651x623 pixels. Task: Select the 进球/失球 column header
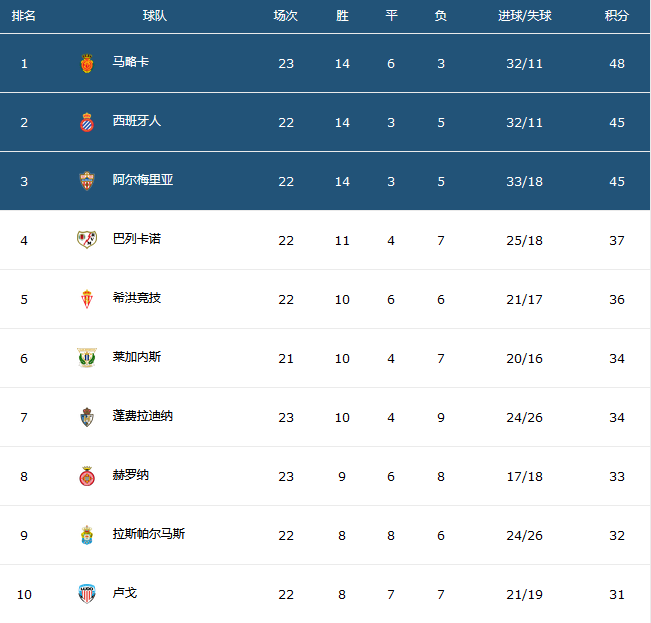(524, 16)
